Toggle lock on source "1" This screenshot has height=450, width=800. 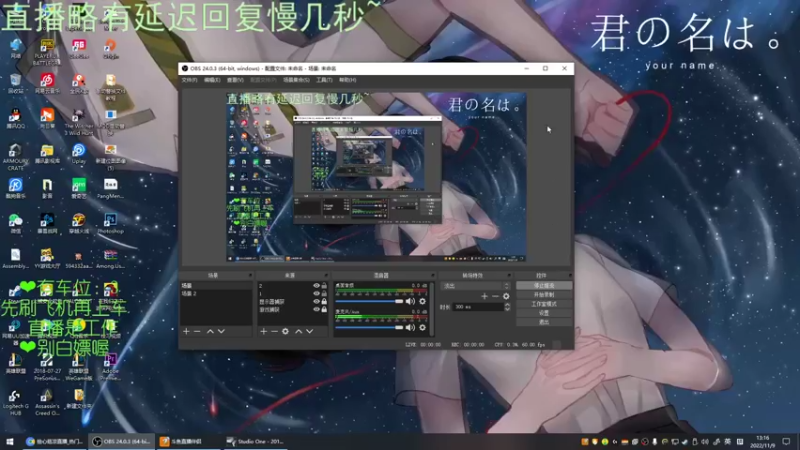[324, 293]
